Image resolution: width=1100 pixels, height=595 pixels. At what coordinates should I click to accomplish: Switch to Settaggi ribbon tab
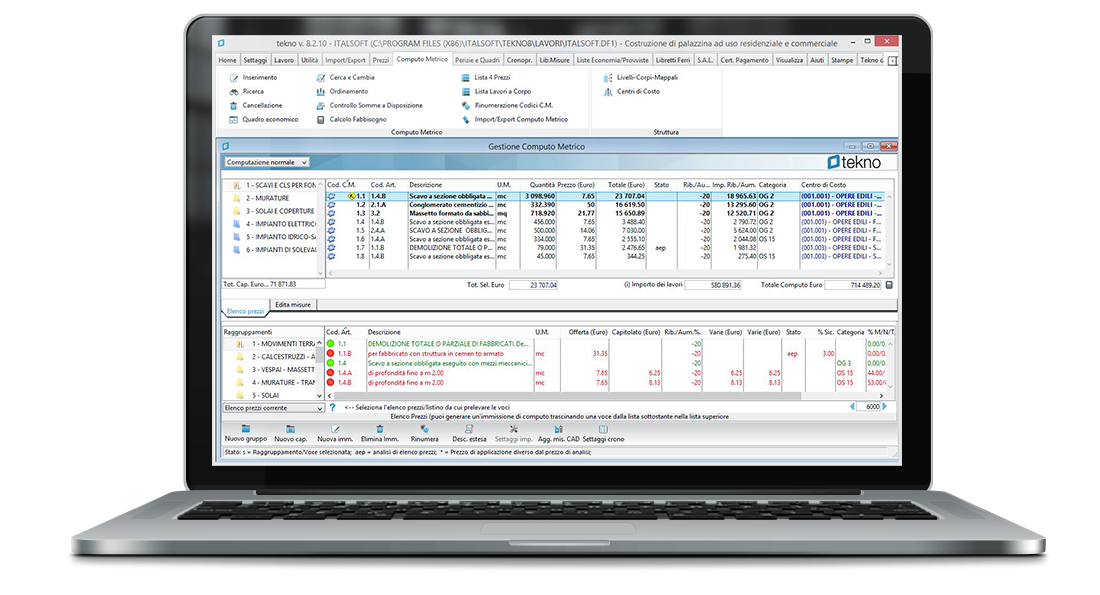255,60
